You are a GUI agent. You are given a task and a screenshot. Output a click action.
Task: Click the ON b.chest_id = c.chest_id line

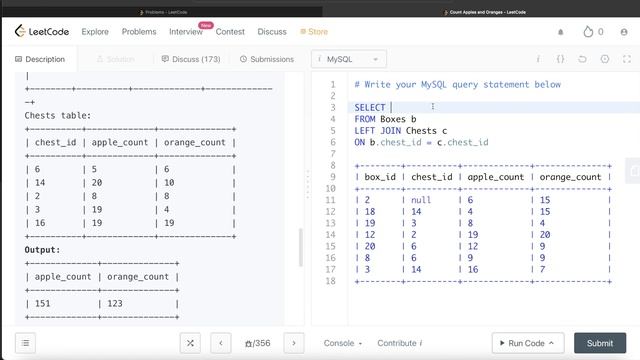click(x=421, y=142)
